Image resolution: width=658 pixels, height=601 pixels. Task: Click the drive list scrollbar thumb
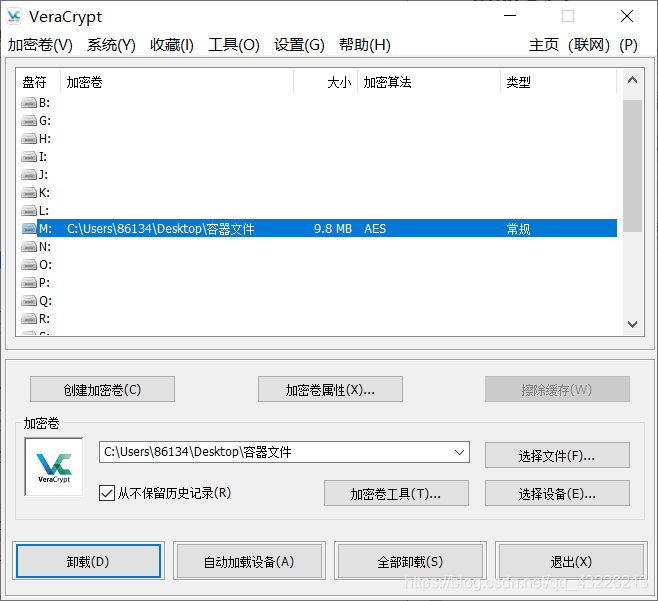pyautogui.click(x=632, y=166)
